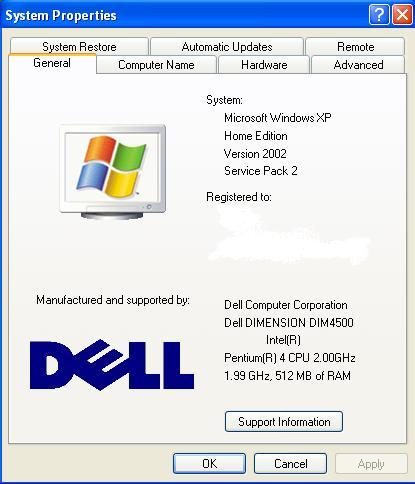
Task: Open the Computer Name tab
Action: tap(156, 65)
